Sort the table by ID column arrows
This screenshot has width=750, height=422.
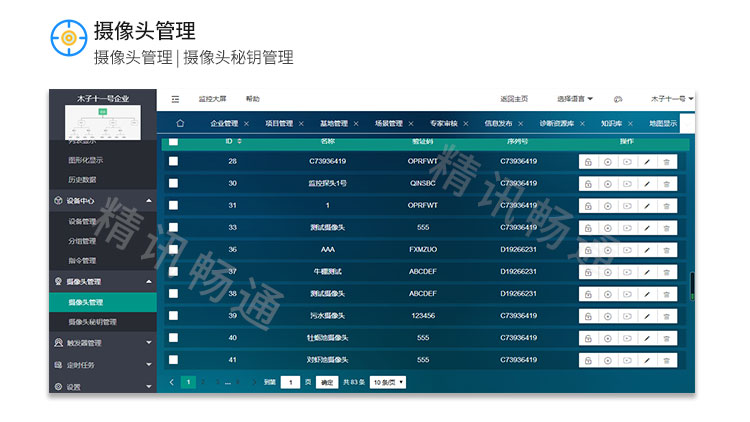[x=239, y=141]
